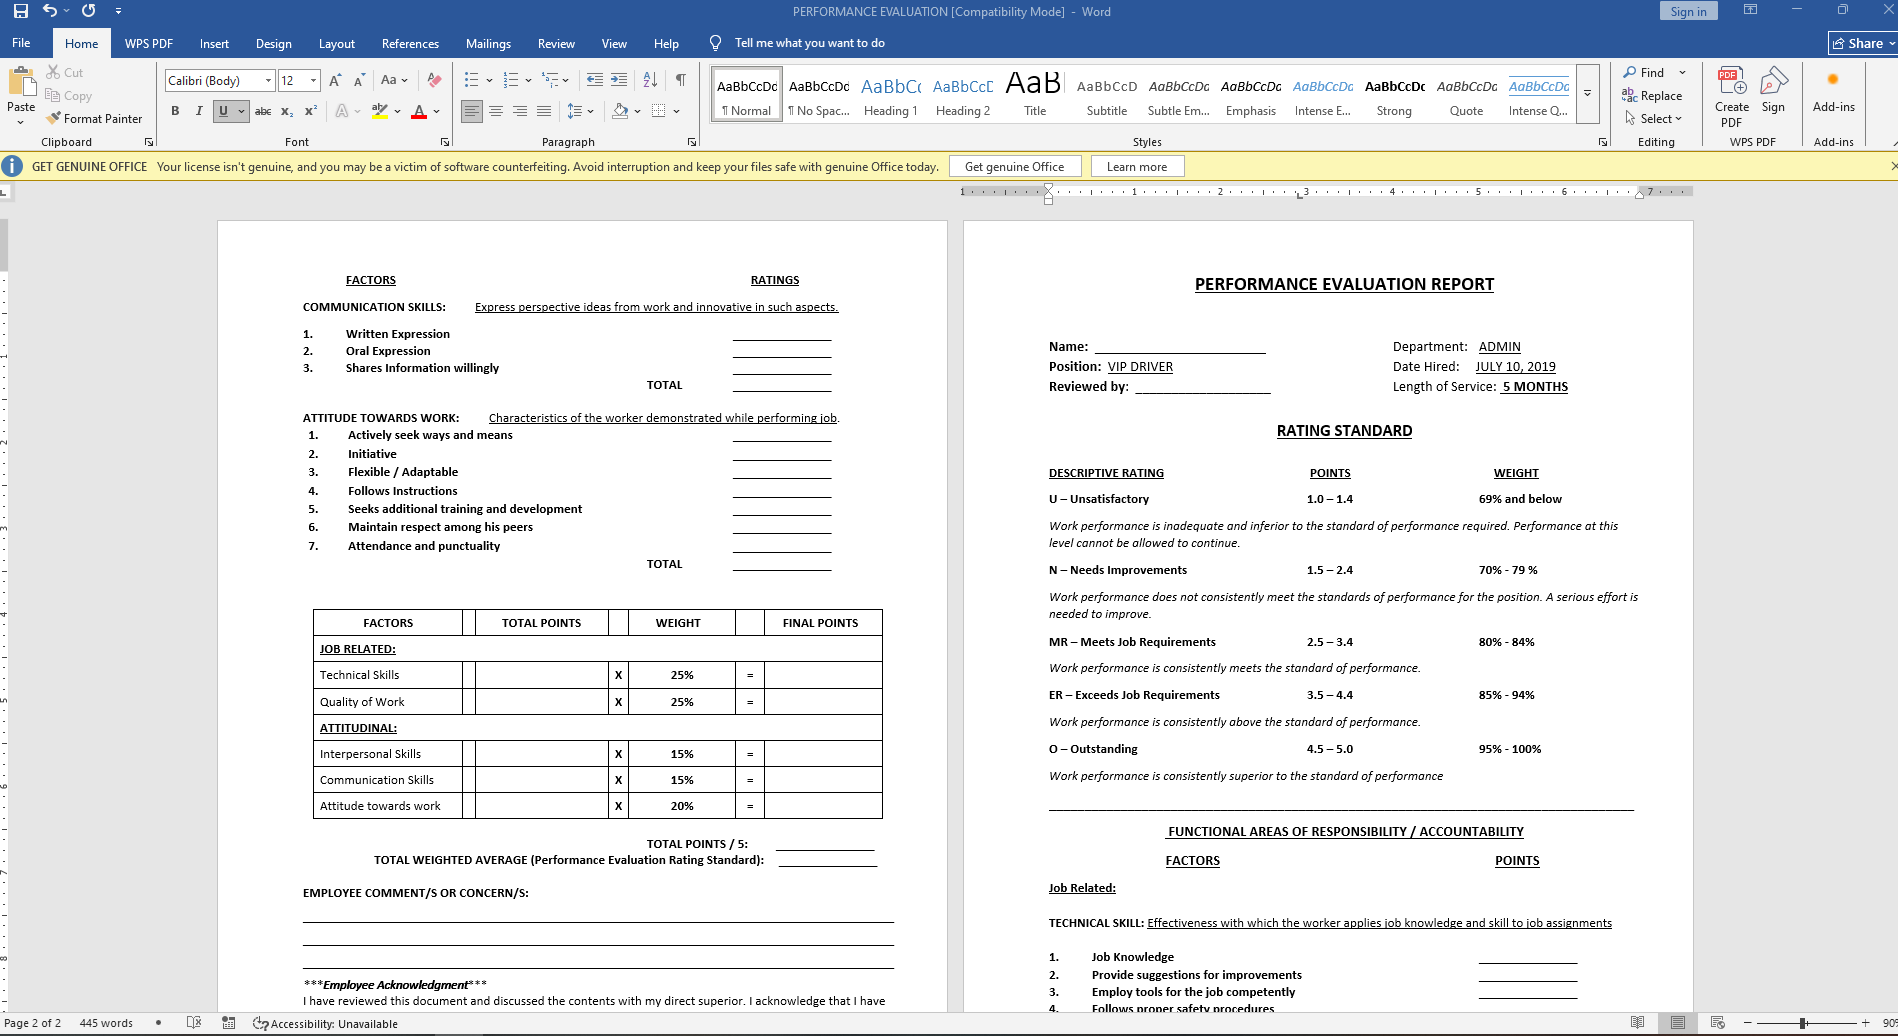This screenshot has height=1036, width=1898.
Task: Toggle Italic formatting
Action: (x=199, y=111)
